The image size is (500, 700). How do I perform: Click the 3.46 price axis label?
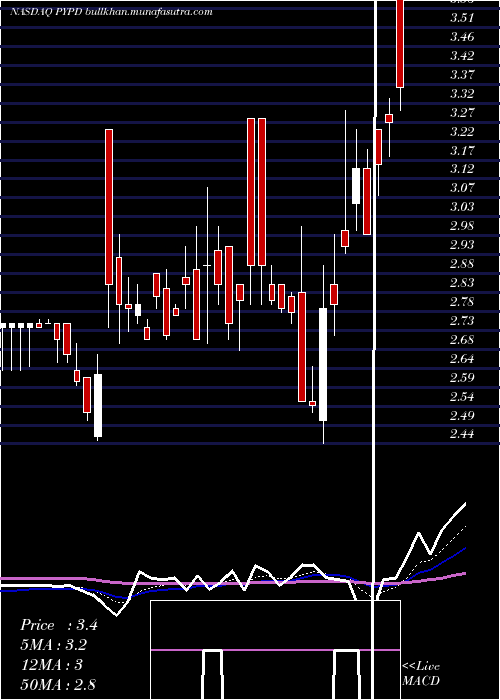point(461,37)
